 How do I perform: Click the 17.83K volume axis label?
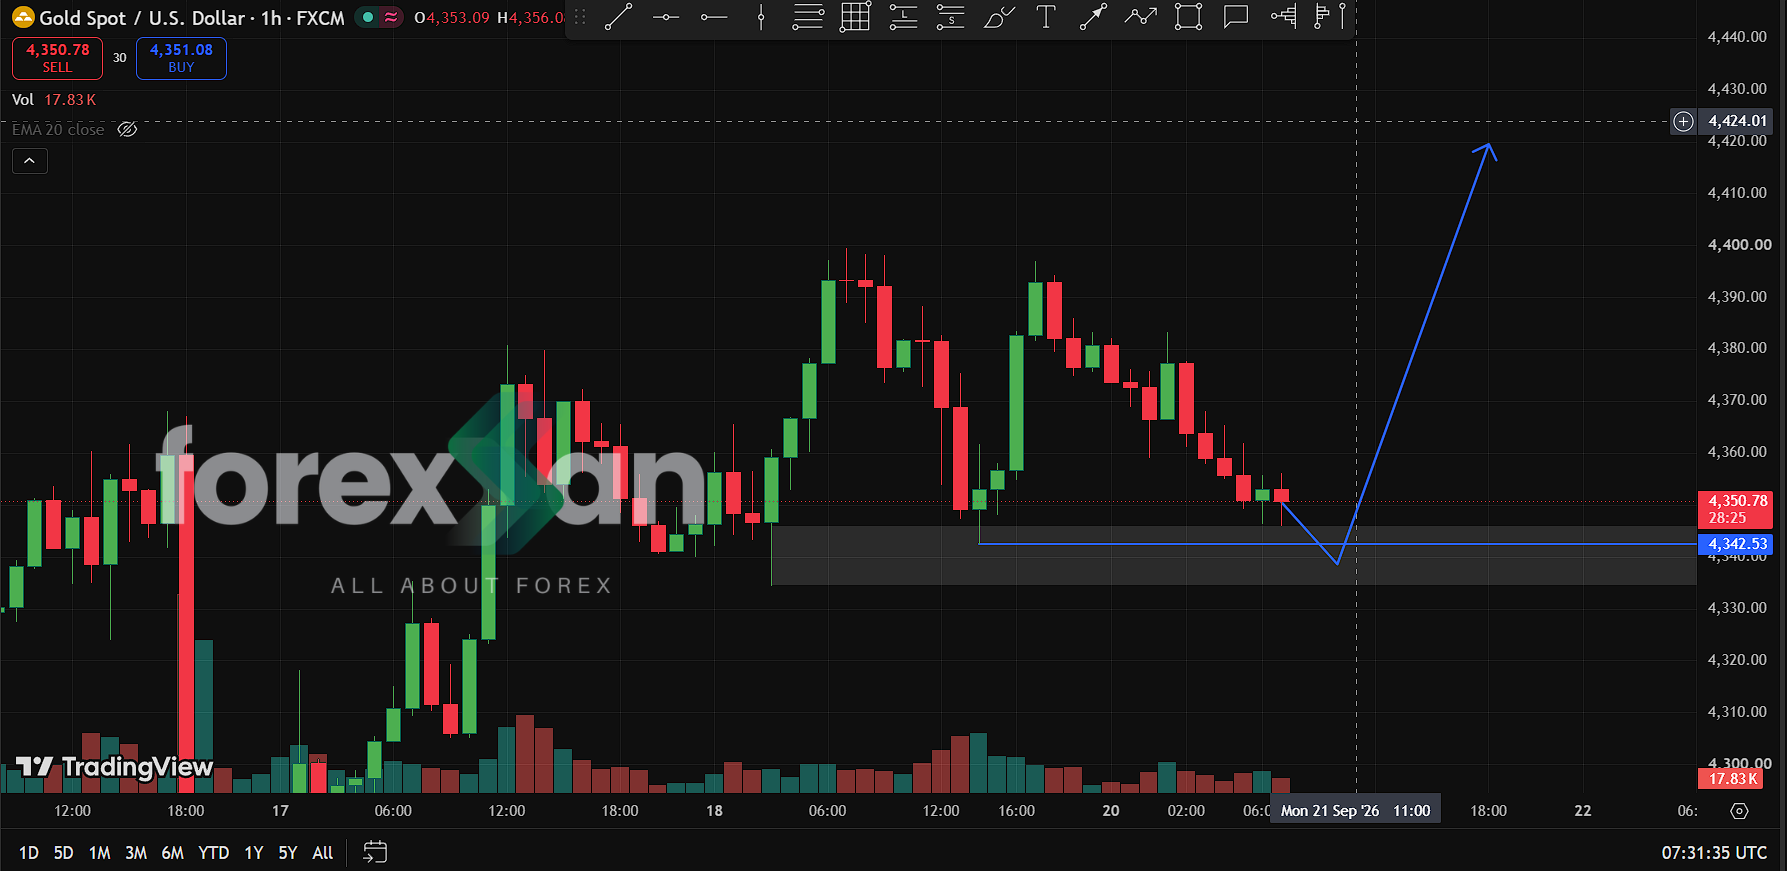coord(1733,779)
